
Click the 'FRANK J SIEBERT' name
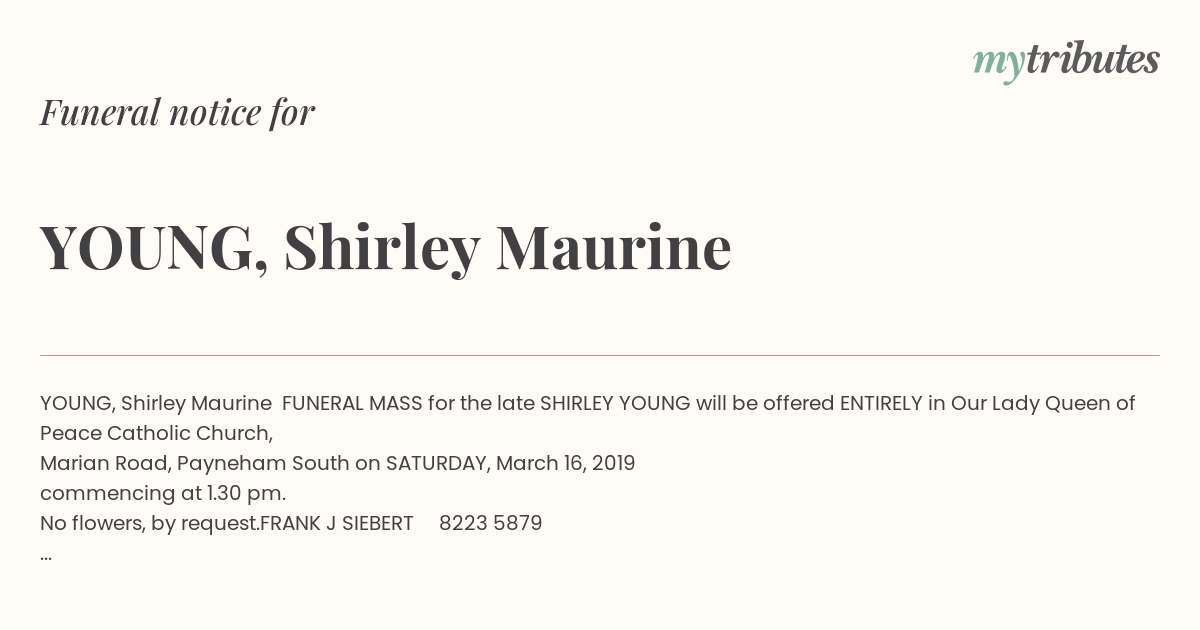click(x=337, y=523)
